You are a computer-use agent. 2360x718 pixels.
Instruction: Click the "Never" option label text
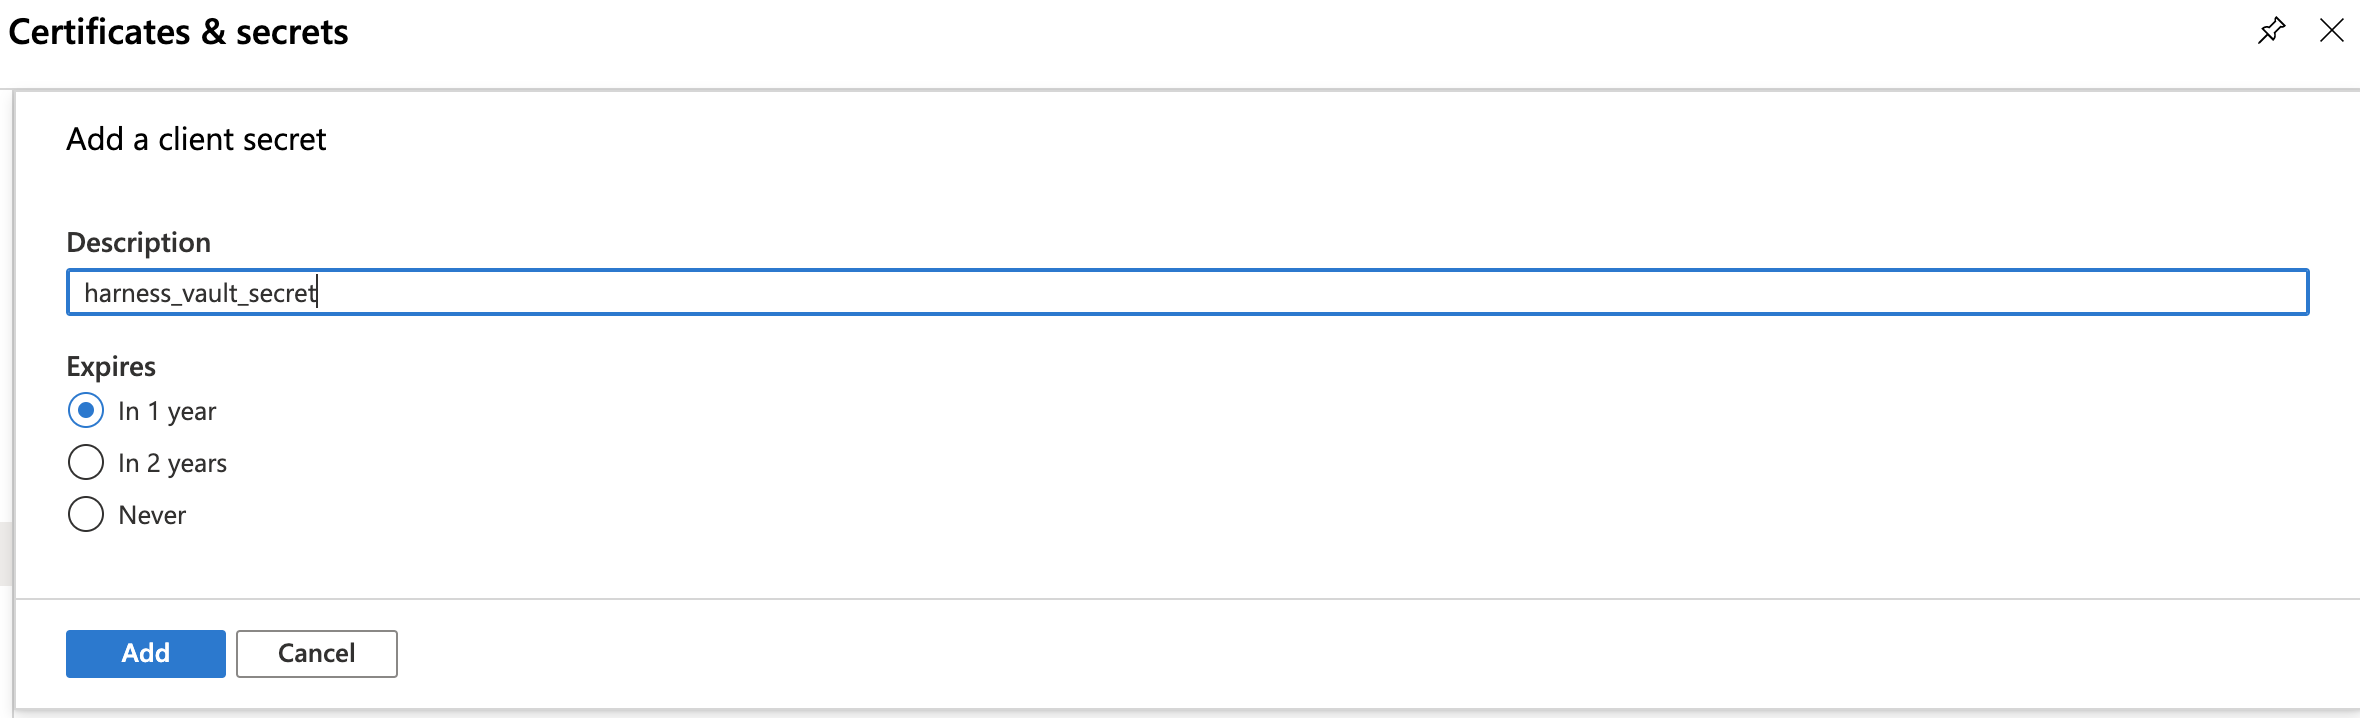tap(152, 515)
